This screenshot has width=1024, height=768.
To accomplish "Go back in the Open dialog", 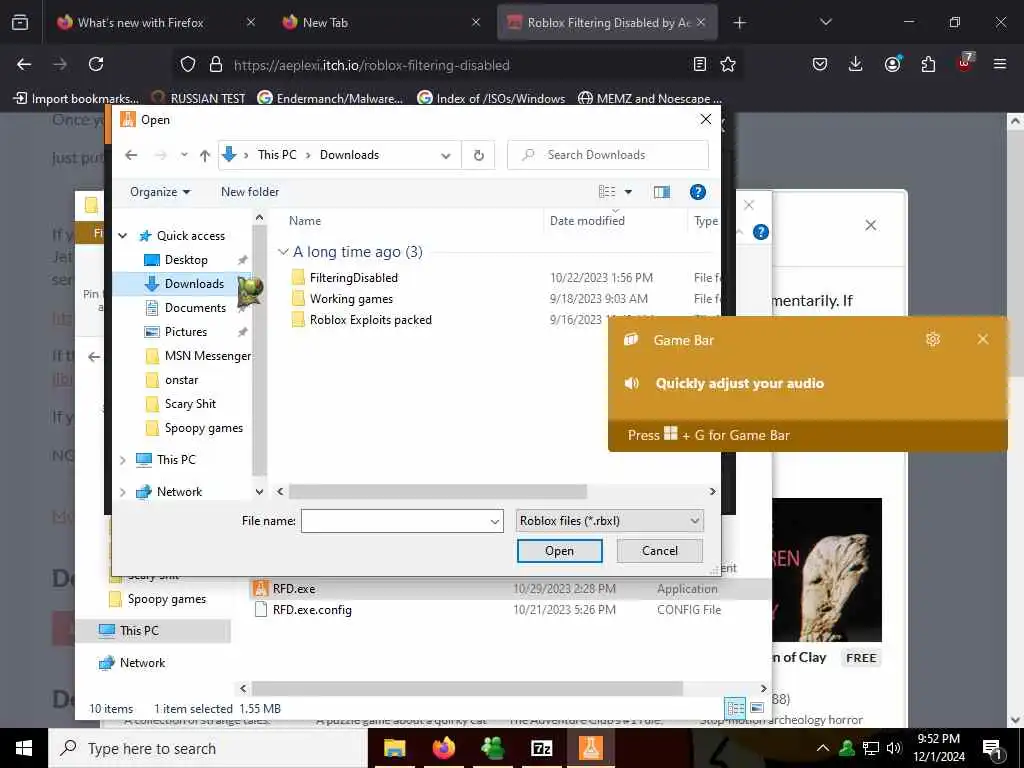I will point(131,155).
